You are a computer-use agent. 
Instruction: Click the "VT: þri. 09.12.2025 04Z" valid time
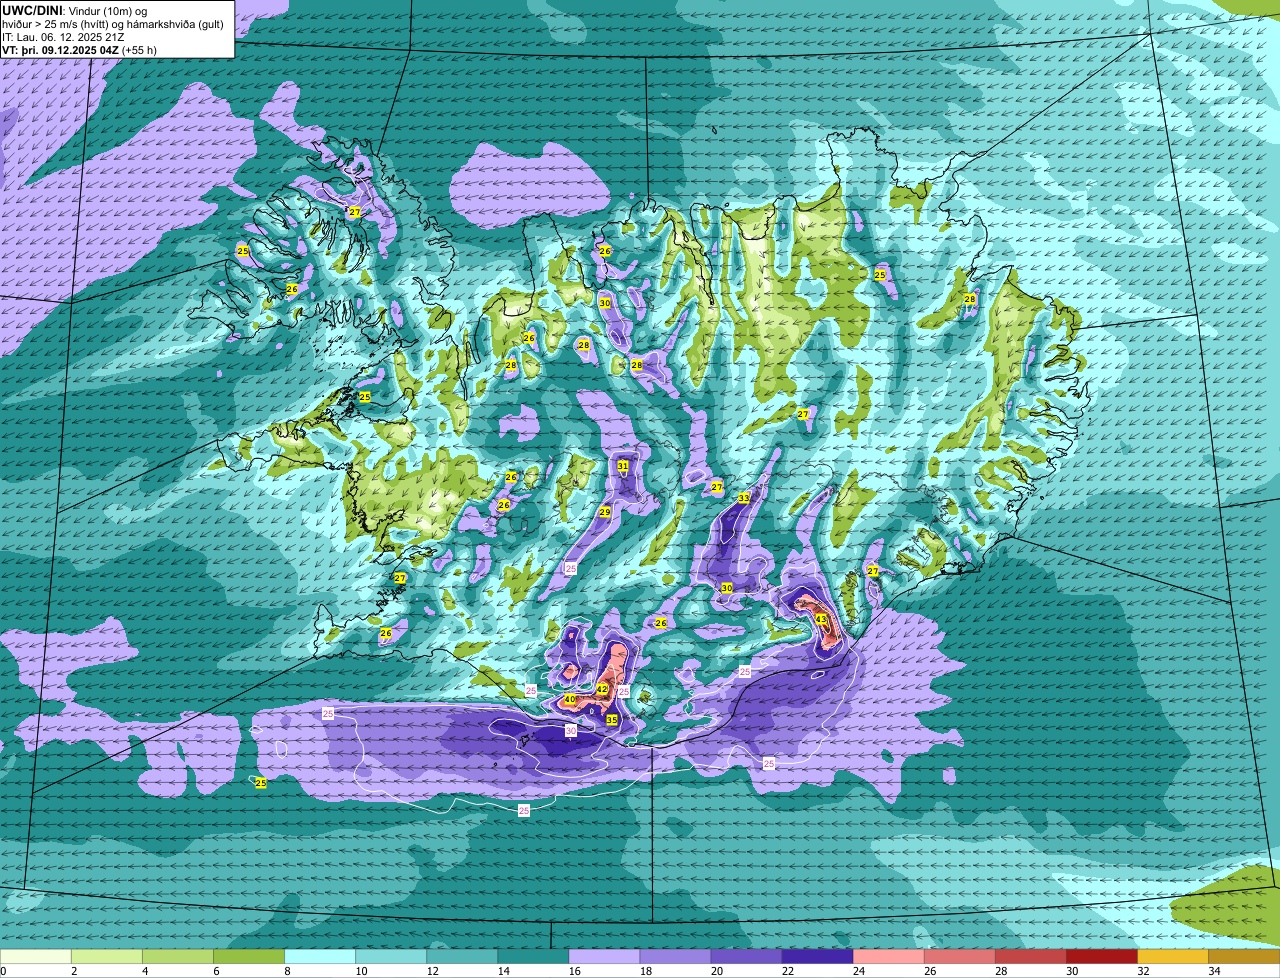[60, 50]
